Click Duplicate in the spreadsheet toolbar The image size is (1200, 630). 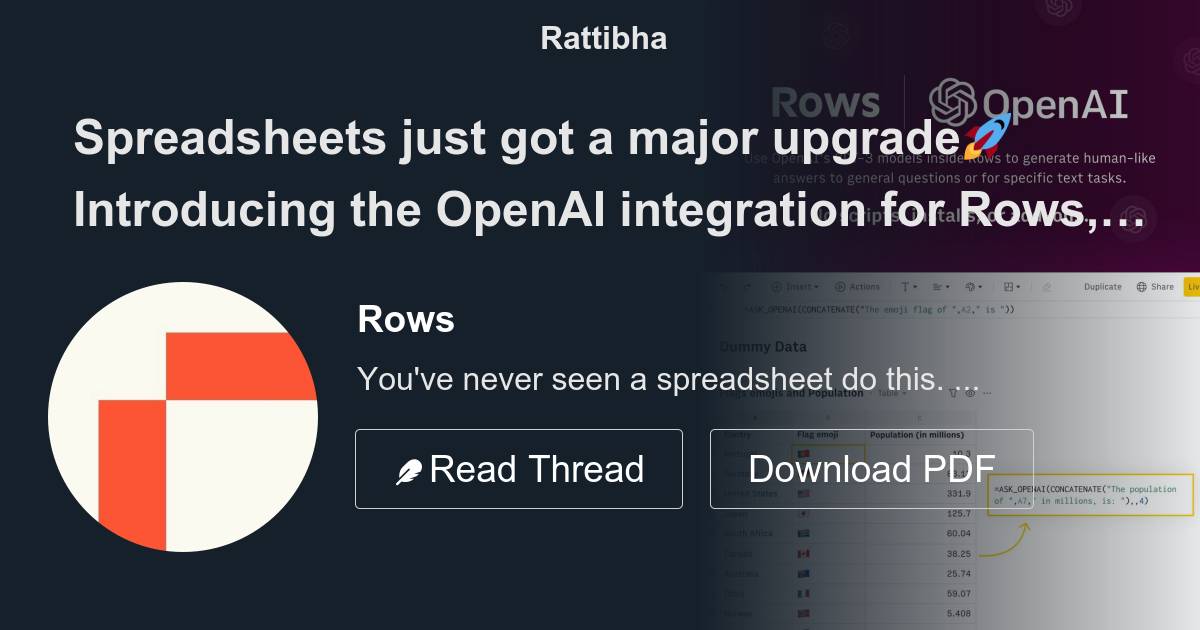click(1102, 286)
